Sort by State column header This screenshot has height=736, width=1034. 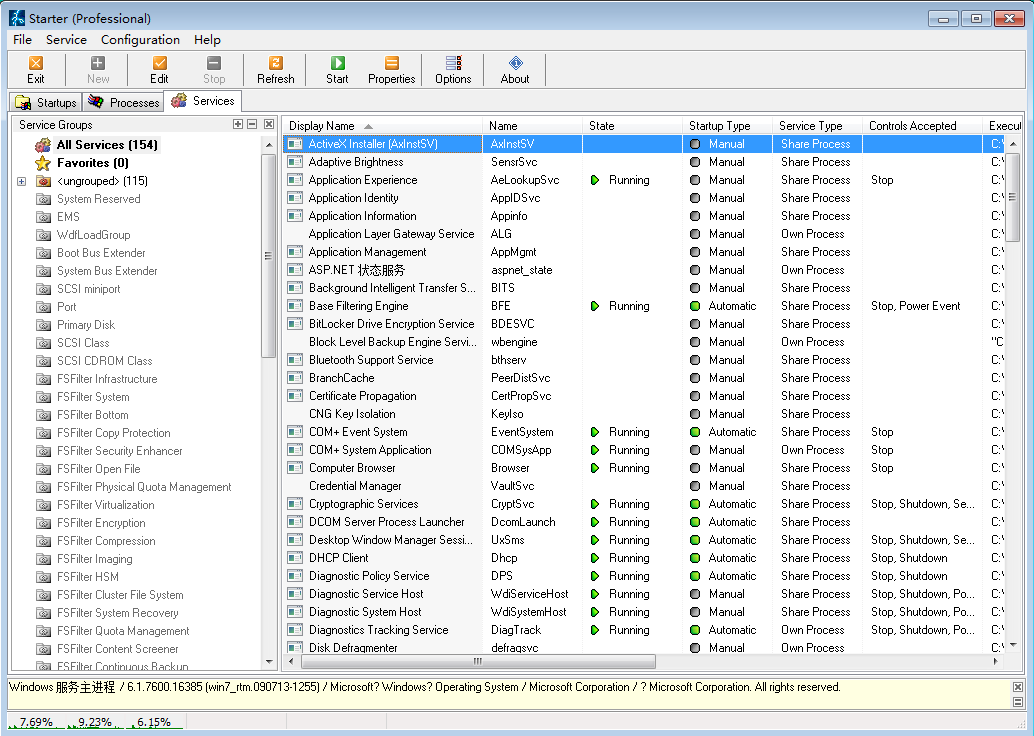(x=602, y=126)
